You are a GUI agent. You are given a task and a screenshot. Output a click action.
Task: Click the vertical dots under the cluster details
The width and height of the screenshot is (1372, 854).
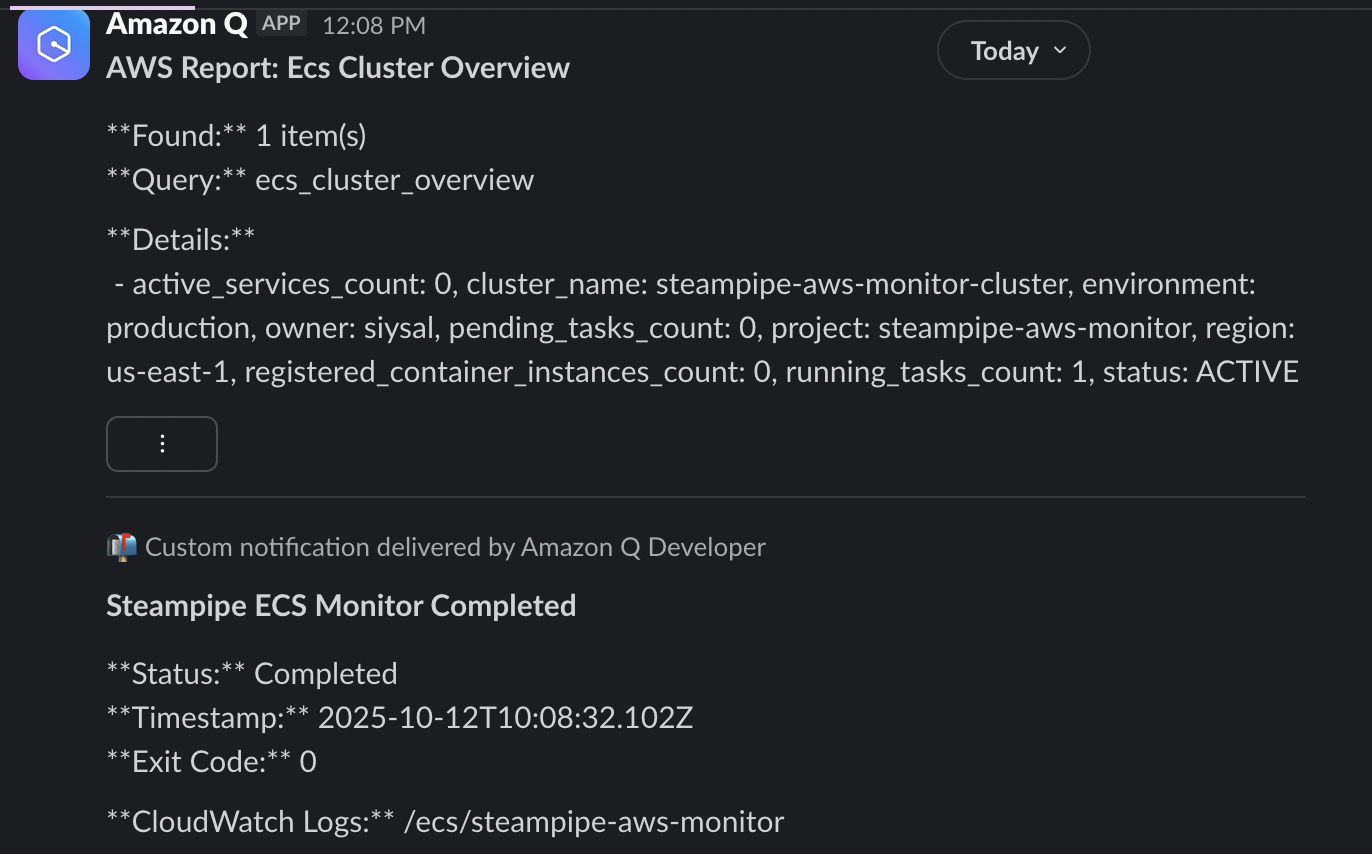pos(161,443)
